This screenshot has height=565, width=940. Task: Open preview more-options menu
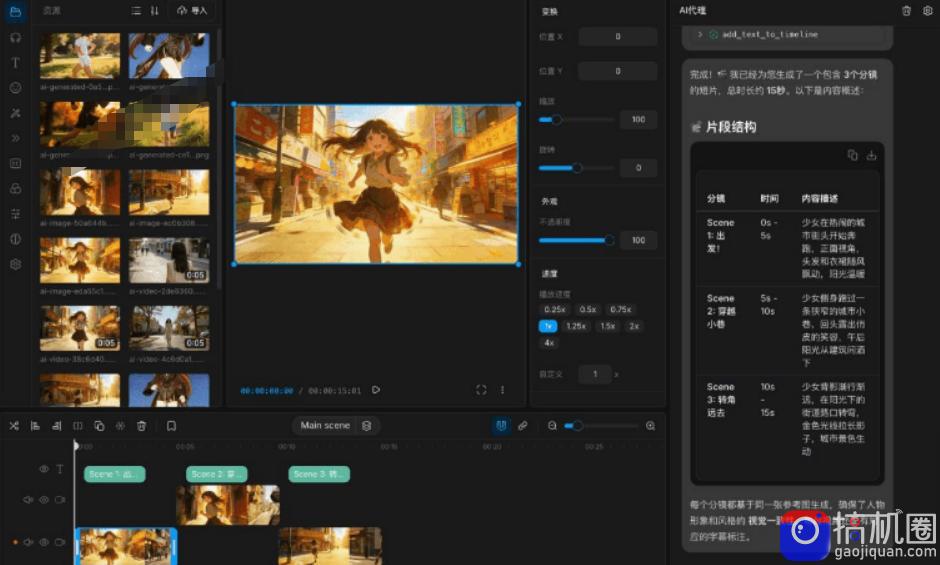502,390
